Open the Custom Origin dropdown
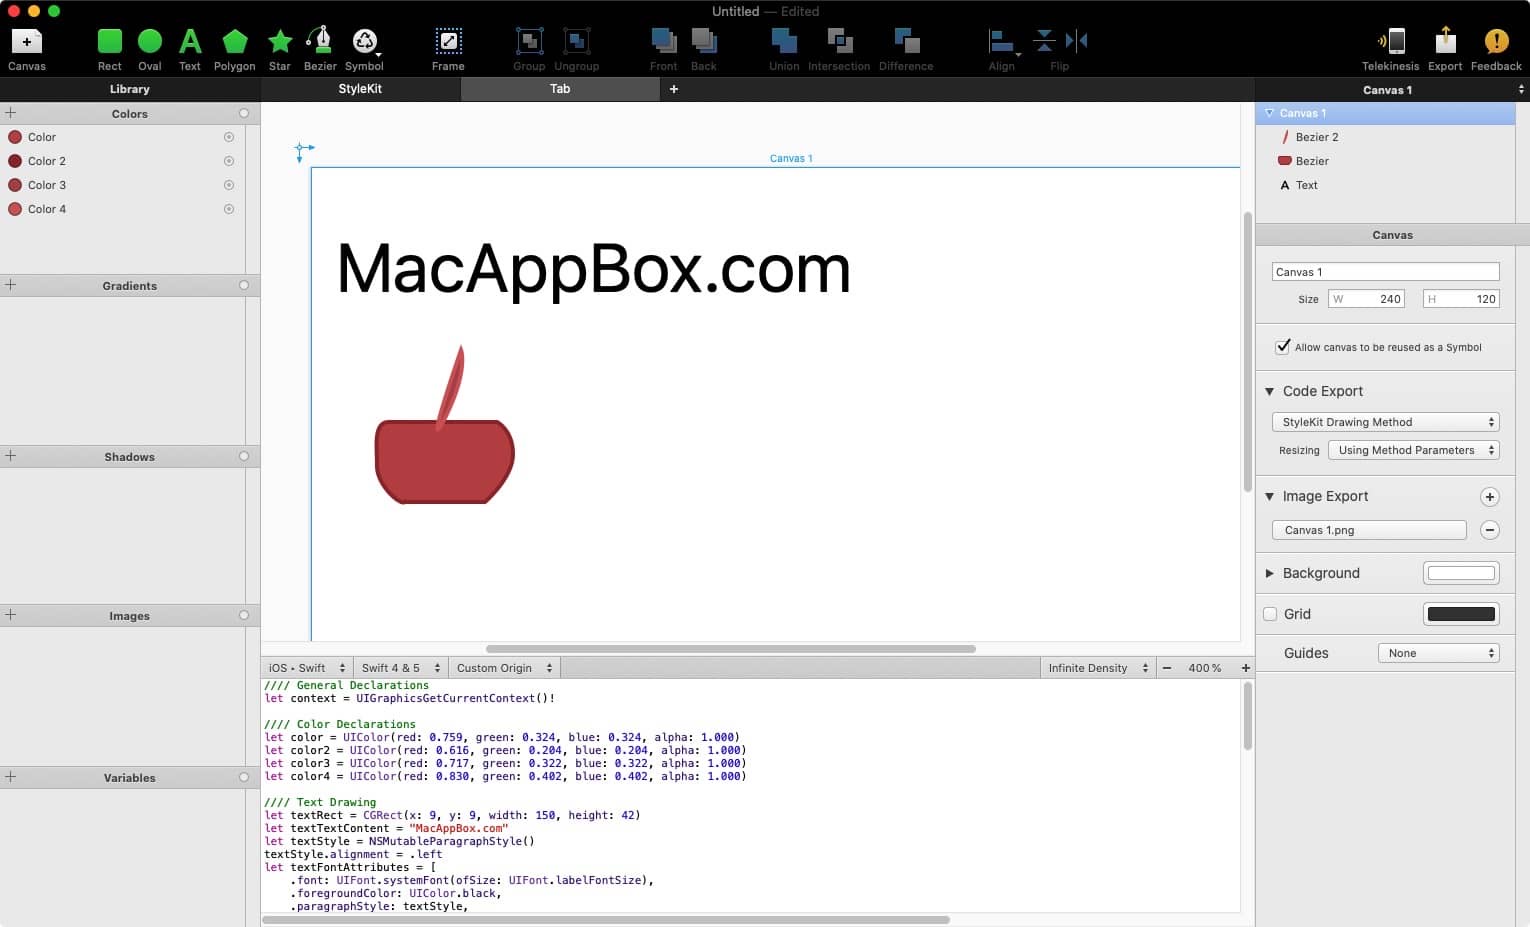Screen dimensions: 1530x927 [x=504, y=668]
